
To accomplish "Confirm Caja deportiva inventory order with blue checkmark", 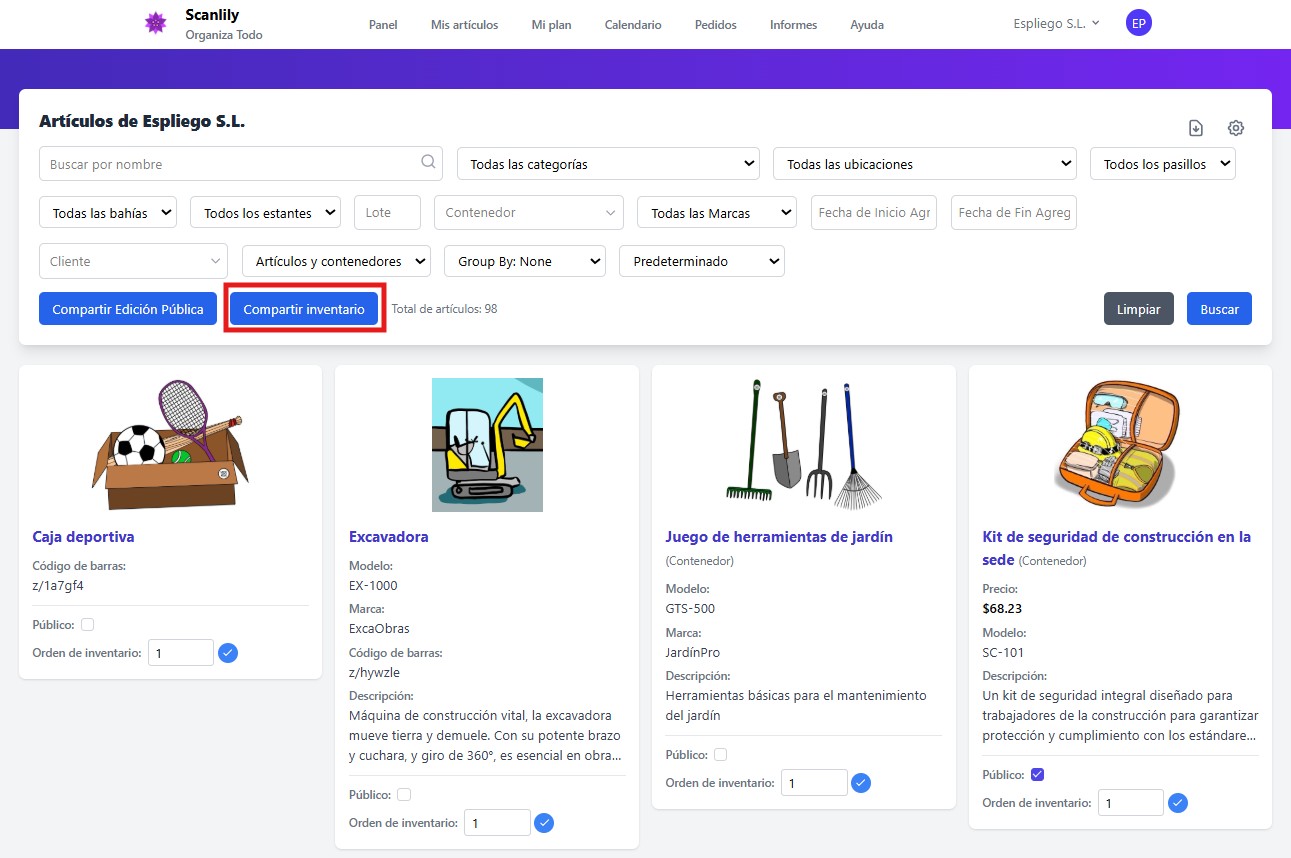I will point(228,652).
